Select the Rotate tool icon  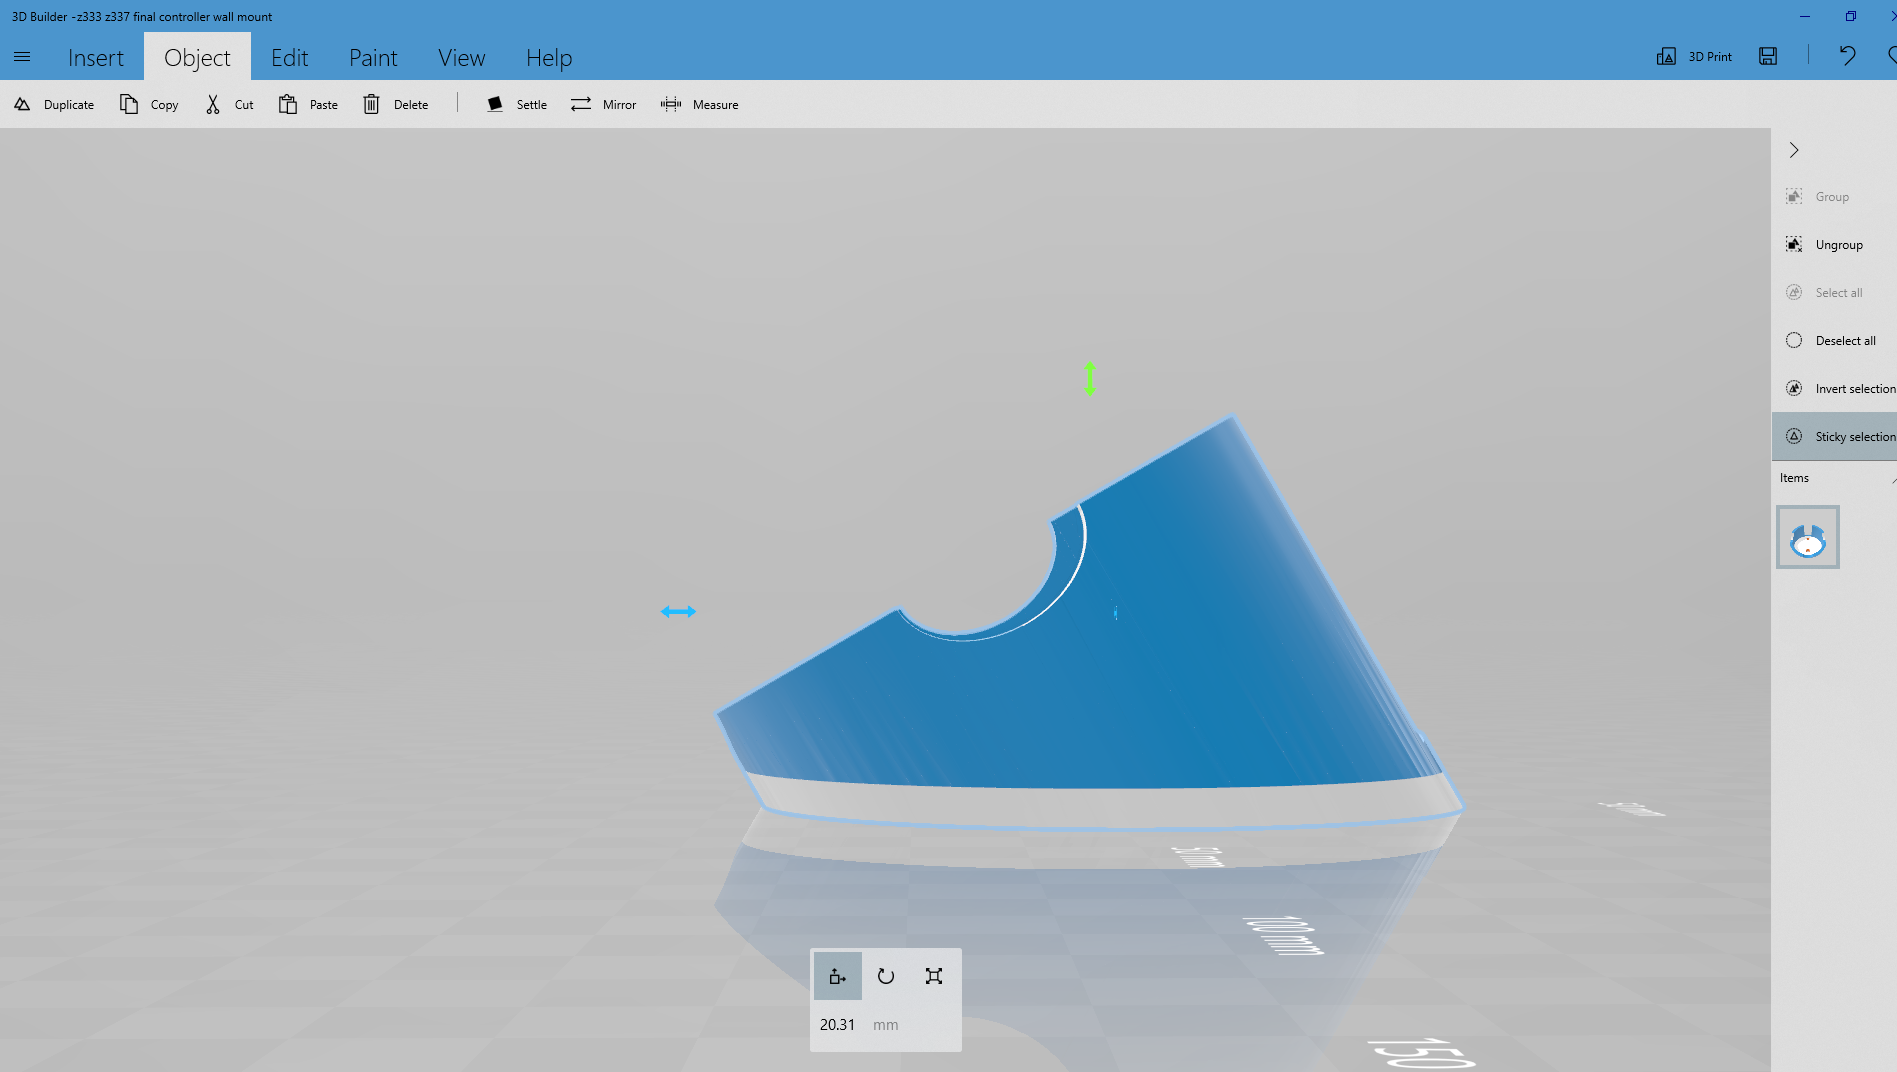(886, 976)
